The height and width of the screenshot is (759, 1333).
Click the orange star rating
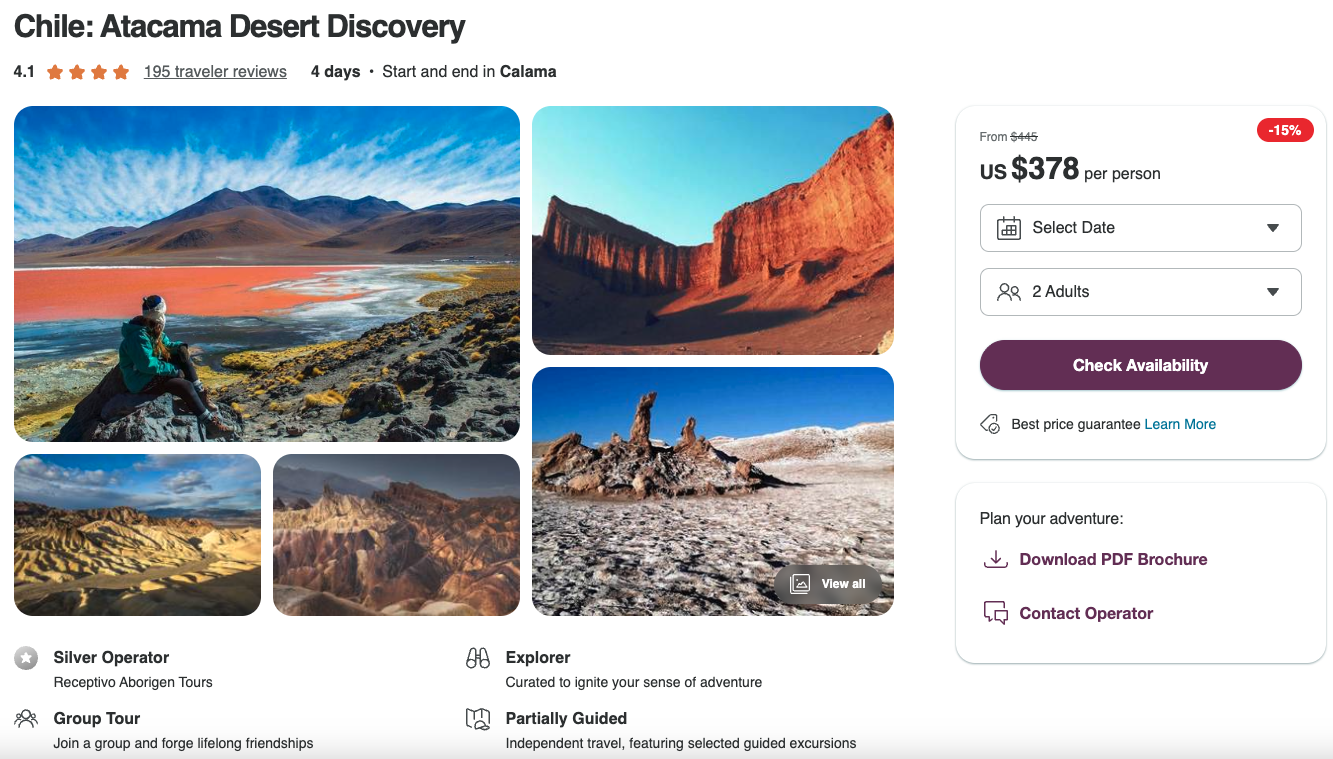tap(88, 72)
